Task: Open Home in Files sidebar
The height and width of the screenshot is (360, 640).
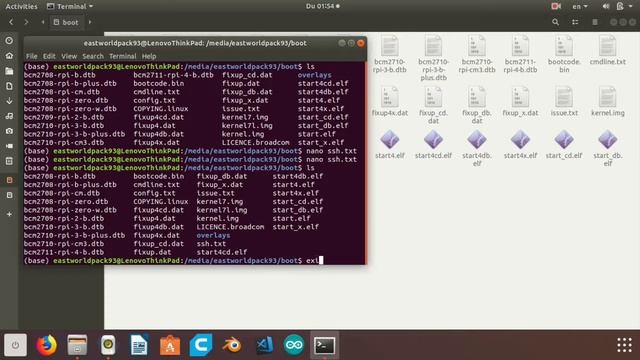Action: pyautogui.click(x=9, y=56)
